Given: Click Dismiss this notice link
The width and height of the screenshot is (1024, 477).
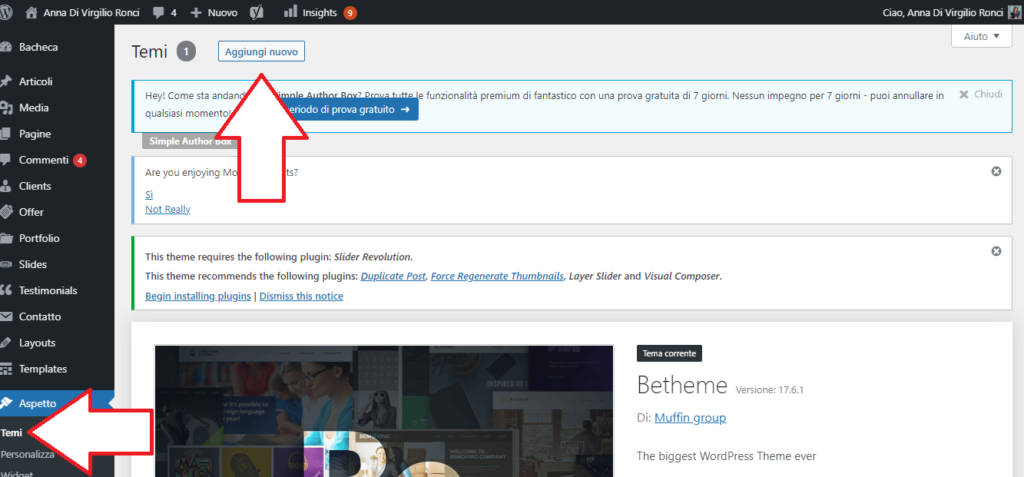Looking at the screenshot, I should (301, 296).
